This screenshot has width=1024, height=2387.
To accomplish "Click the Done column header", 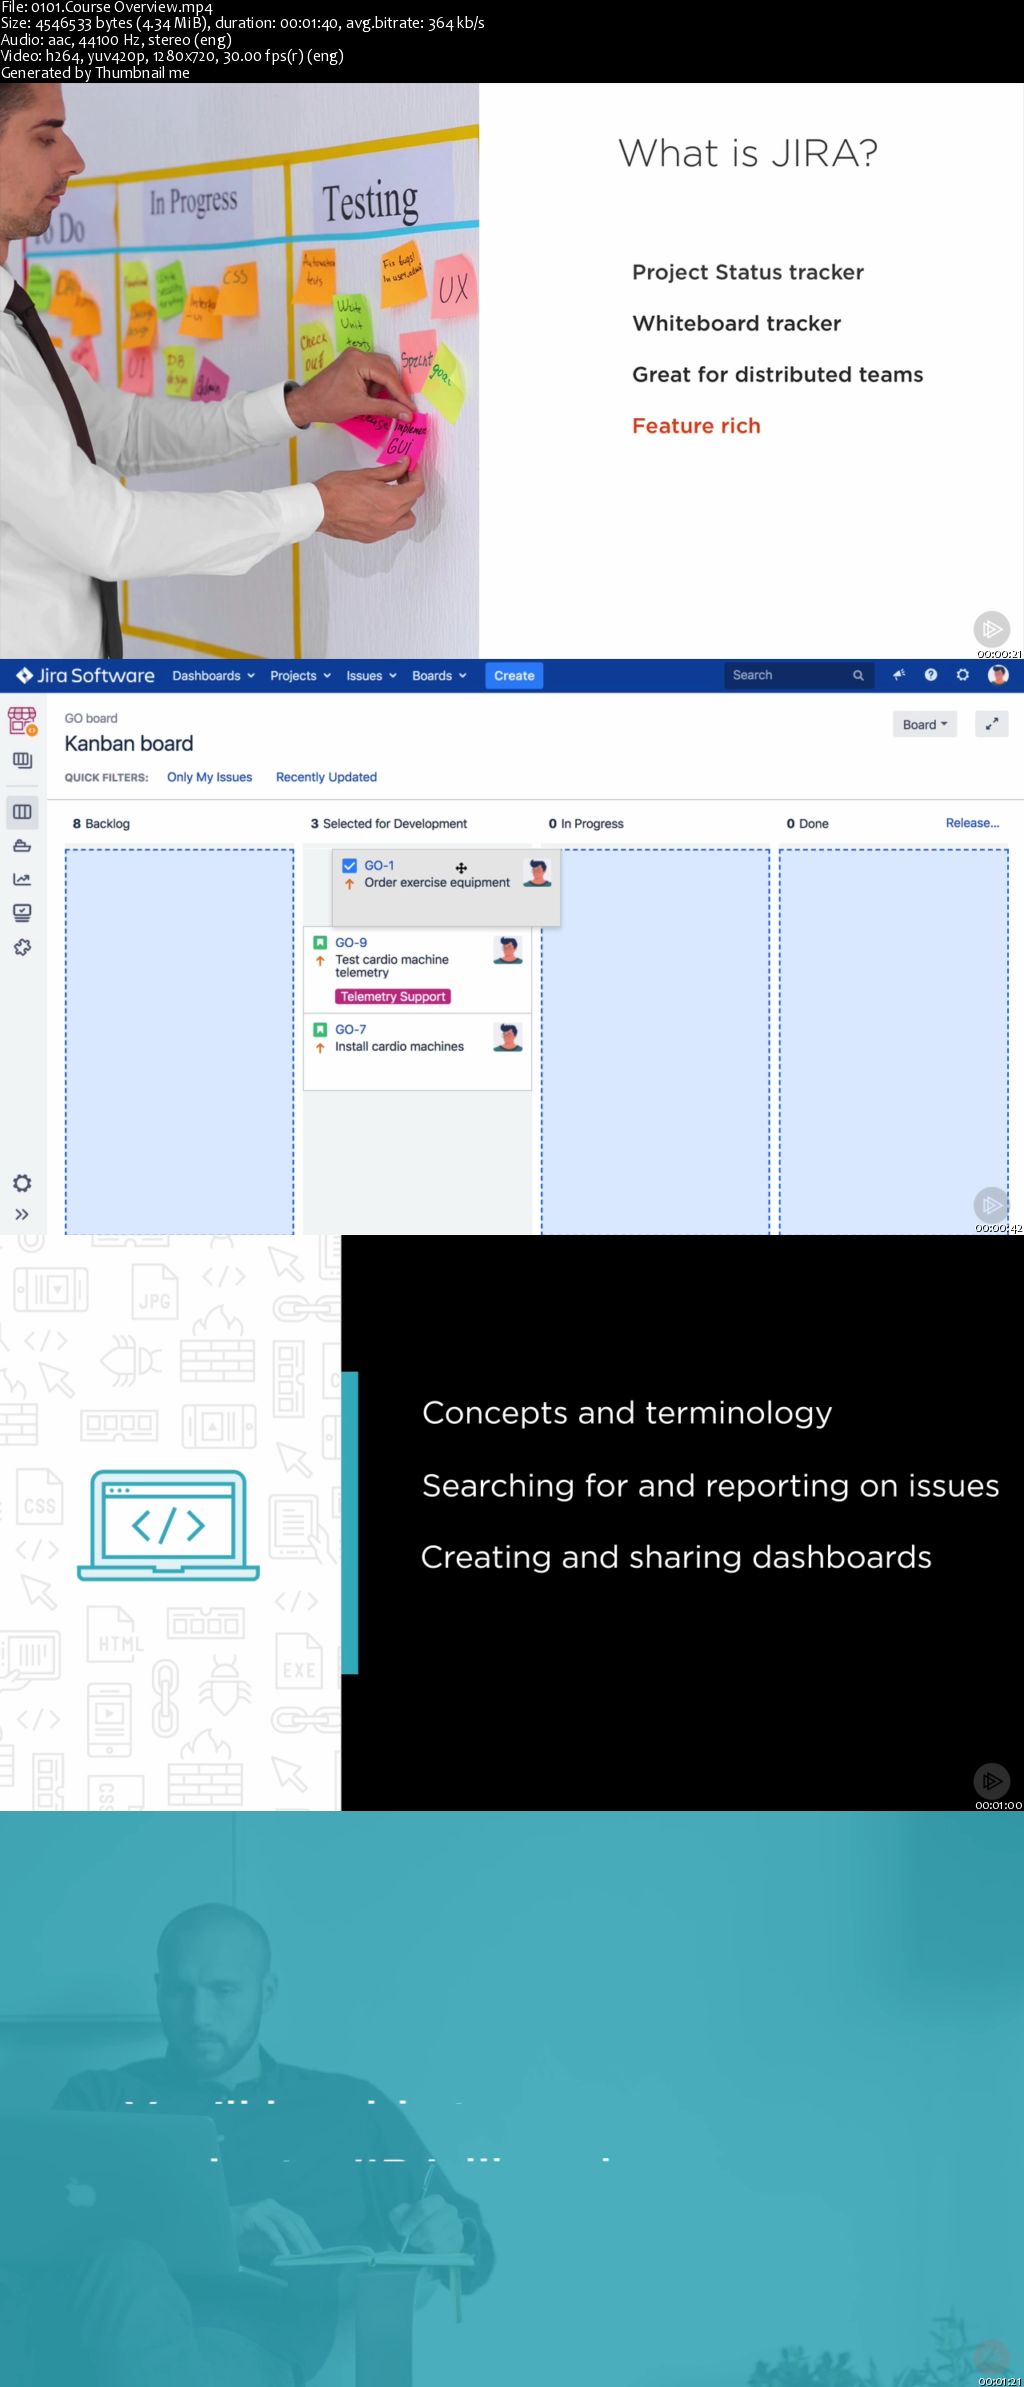I will point(807,824).
